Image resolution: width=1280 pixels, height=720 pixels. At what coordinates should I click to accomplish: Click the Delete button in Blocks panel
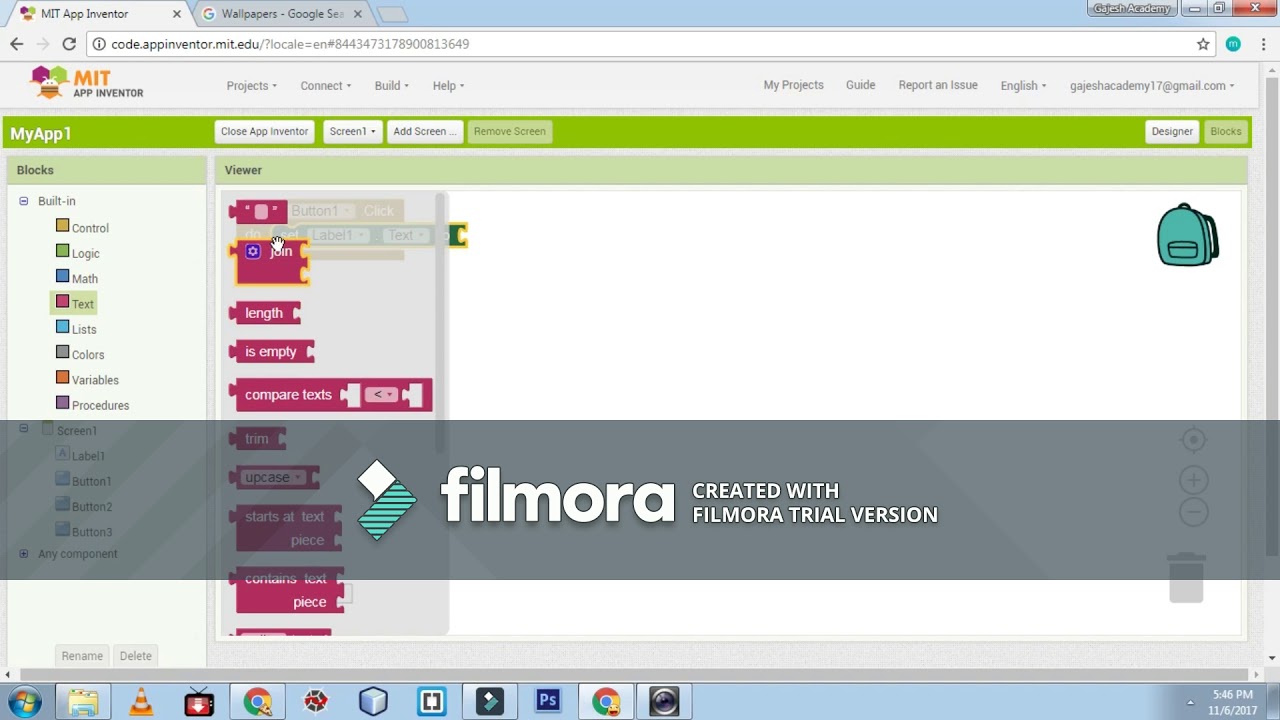pos(136,656)
